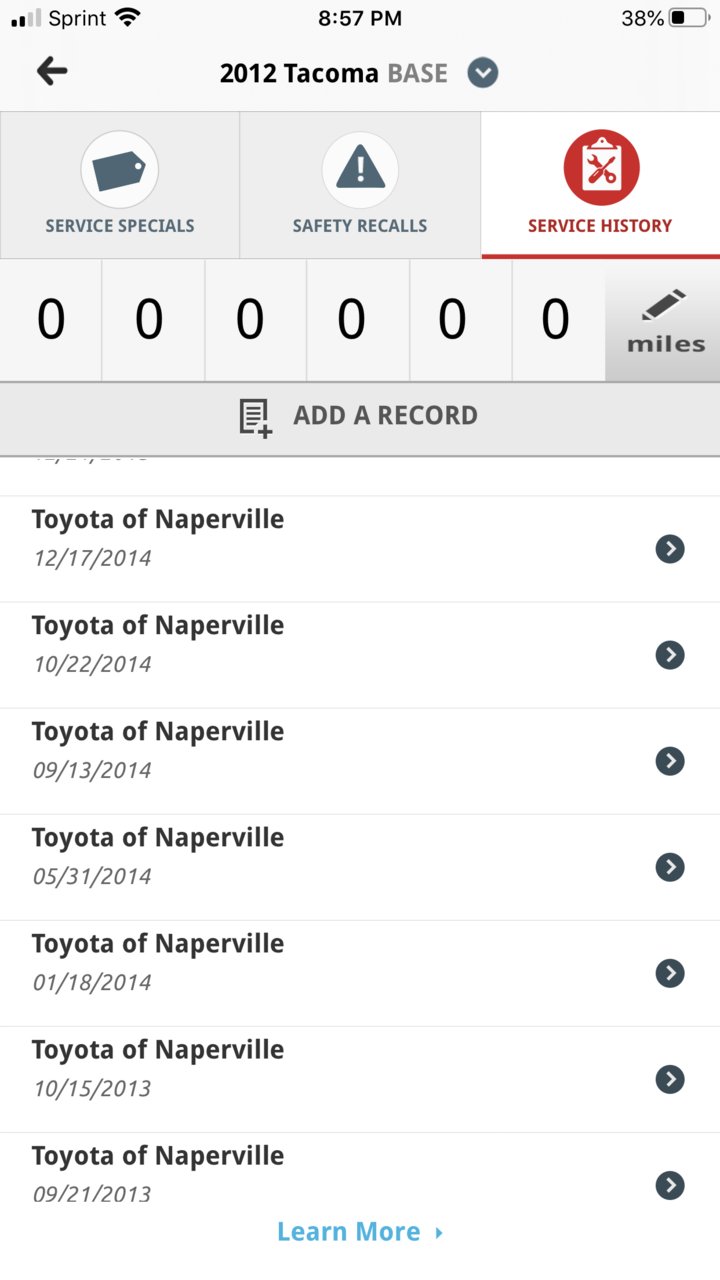Select the Safety Recalls warning icon
The image size is (720, 1280).
coord(360,171)
